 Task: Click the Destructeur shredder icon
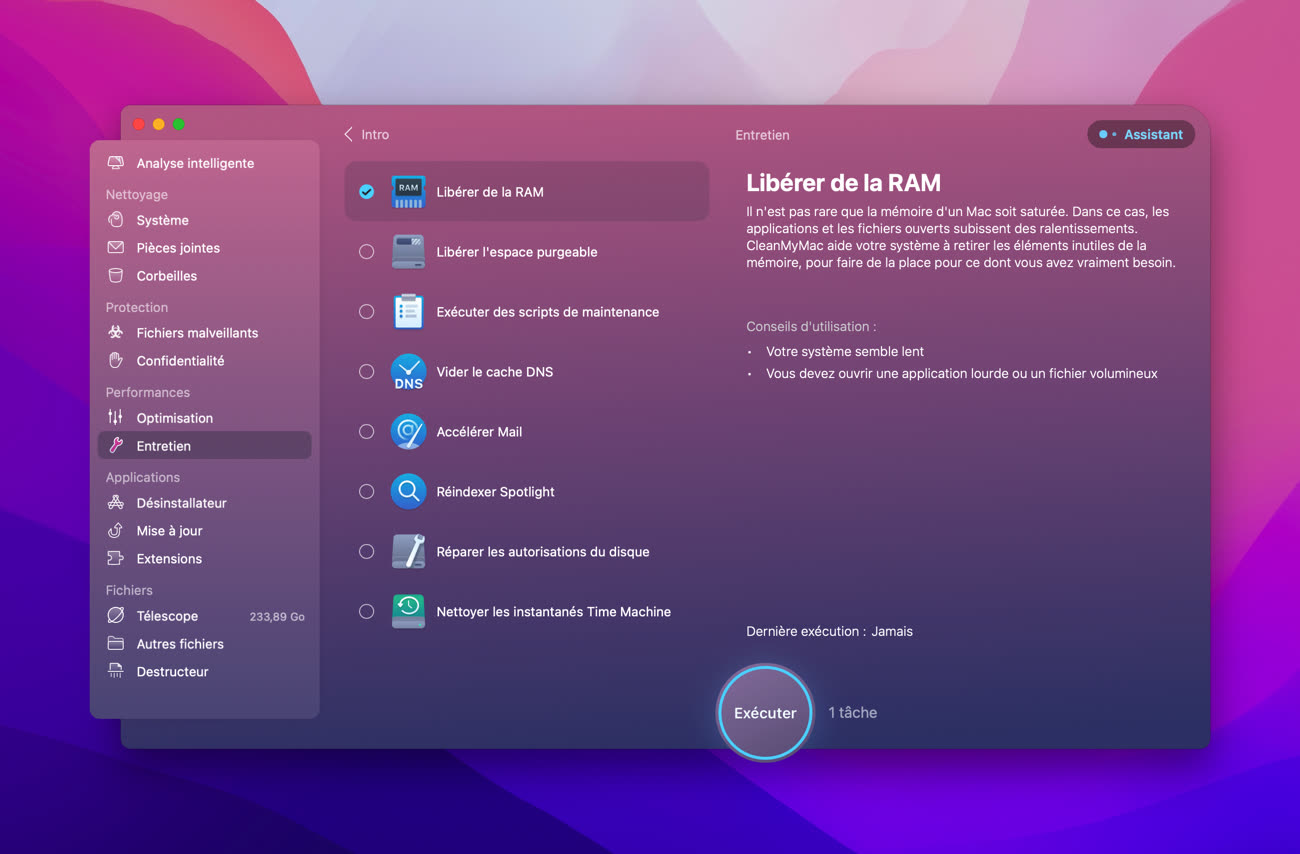(x=116, y=672)
